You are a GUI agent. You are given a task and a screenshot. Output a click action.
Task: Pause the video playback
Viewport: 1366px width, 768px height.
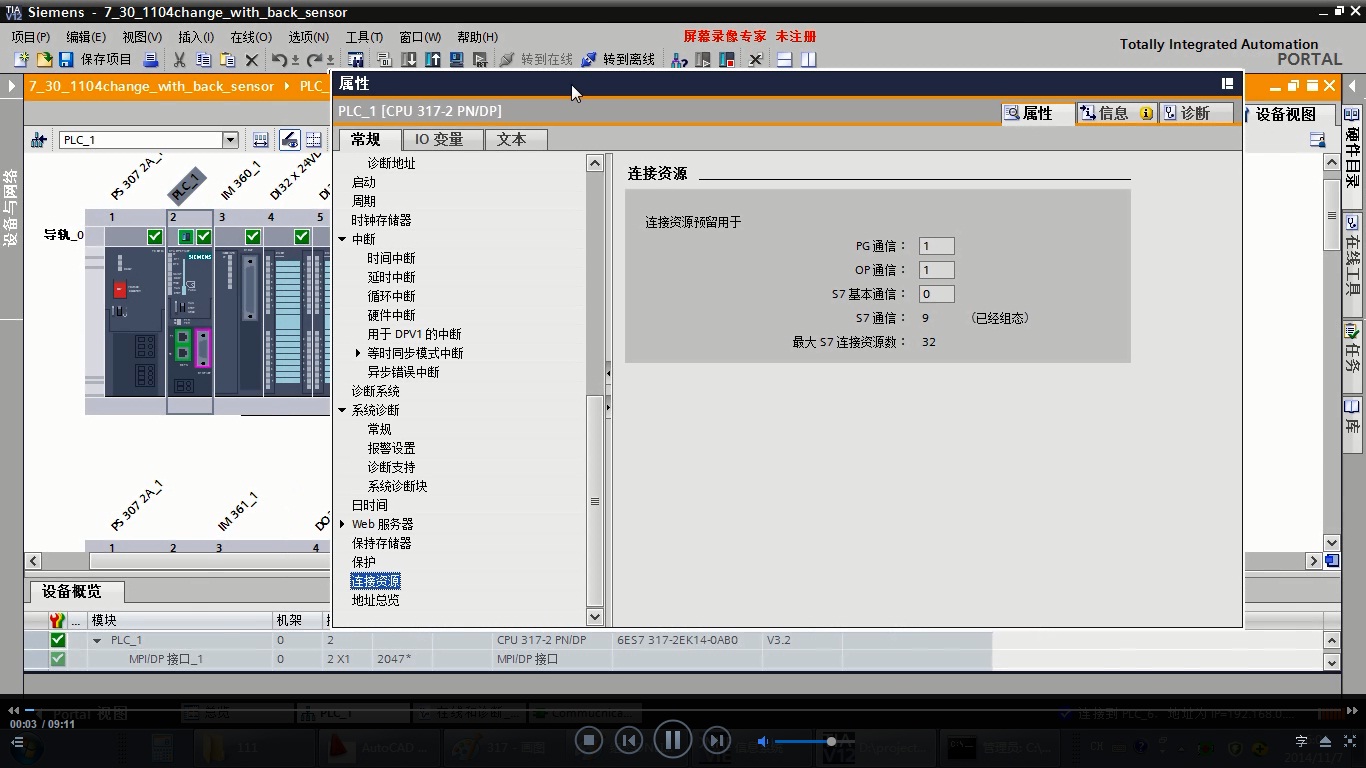pyautogui.click(x=673, y=740)
